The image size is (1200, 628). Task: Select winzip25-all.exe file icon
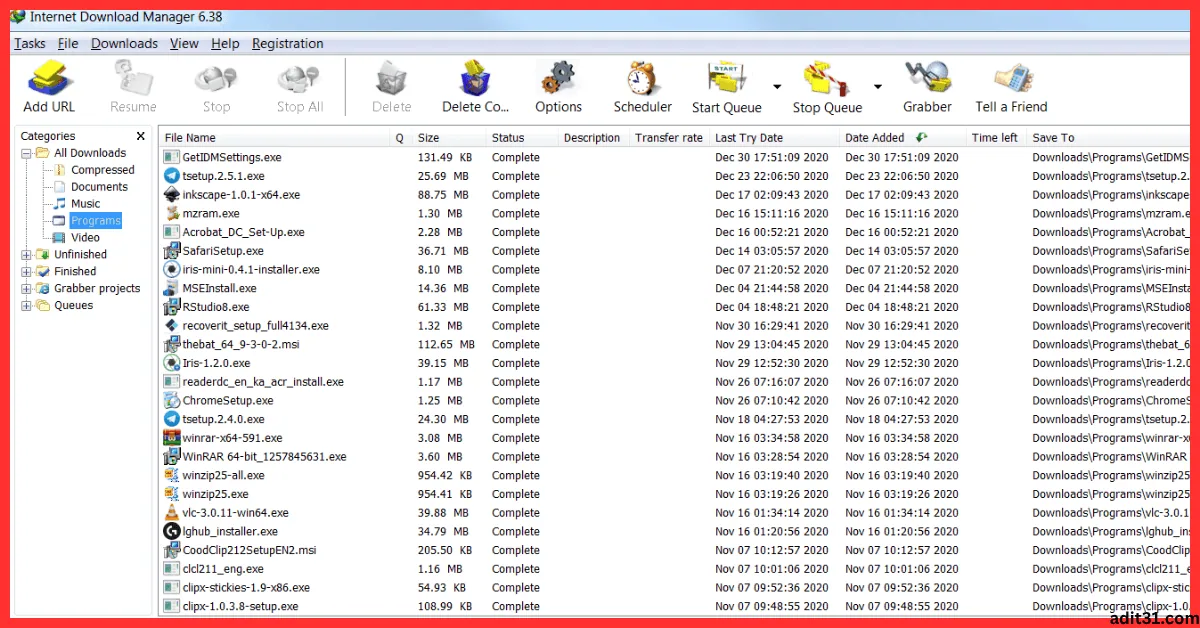(x=171, y=476)
